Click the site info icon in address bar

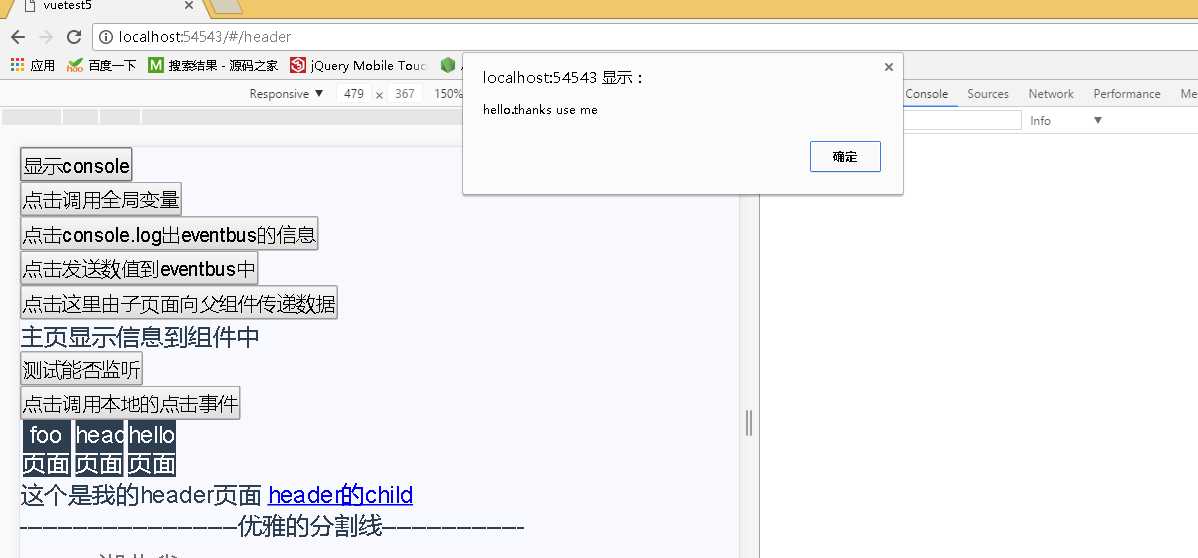click(106, 37)
